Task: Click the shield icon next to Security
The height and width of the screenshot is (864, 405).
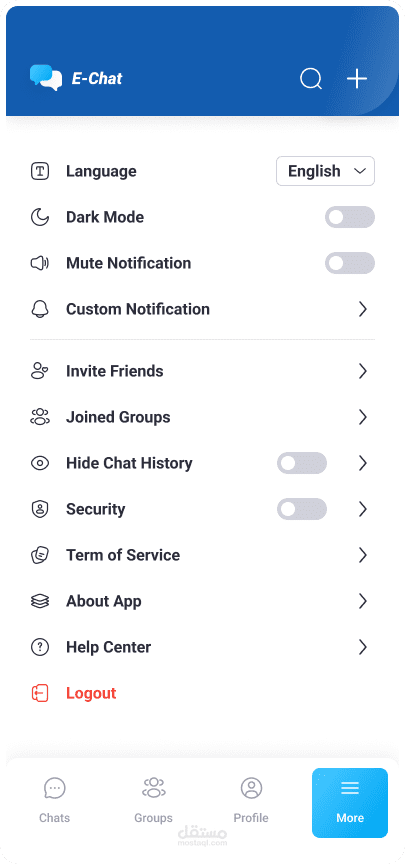Action: 40,509
